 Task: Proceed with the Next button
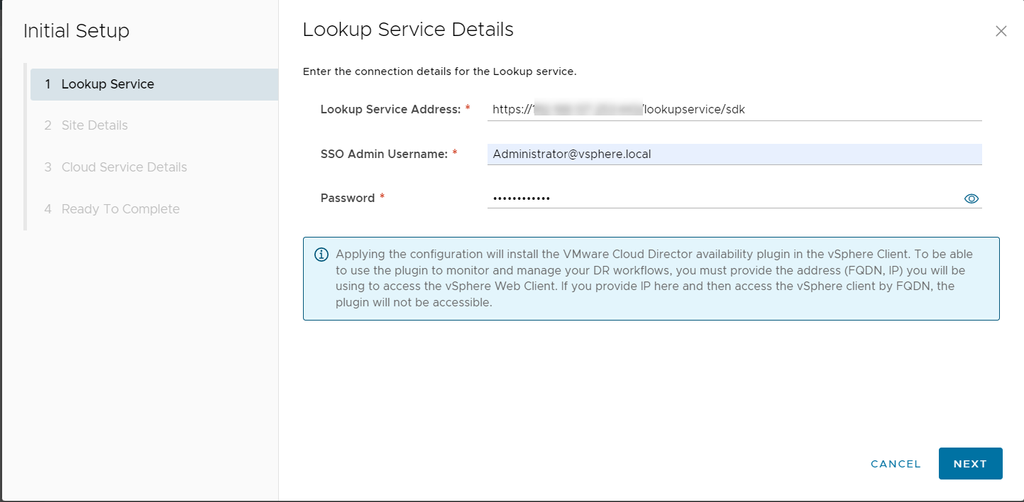(969, 464)
